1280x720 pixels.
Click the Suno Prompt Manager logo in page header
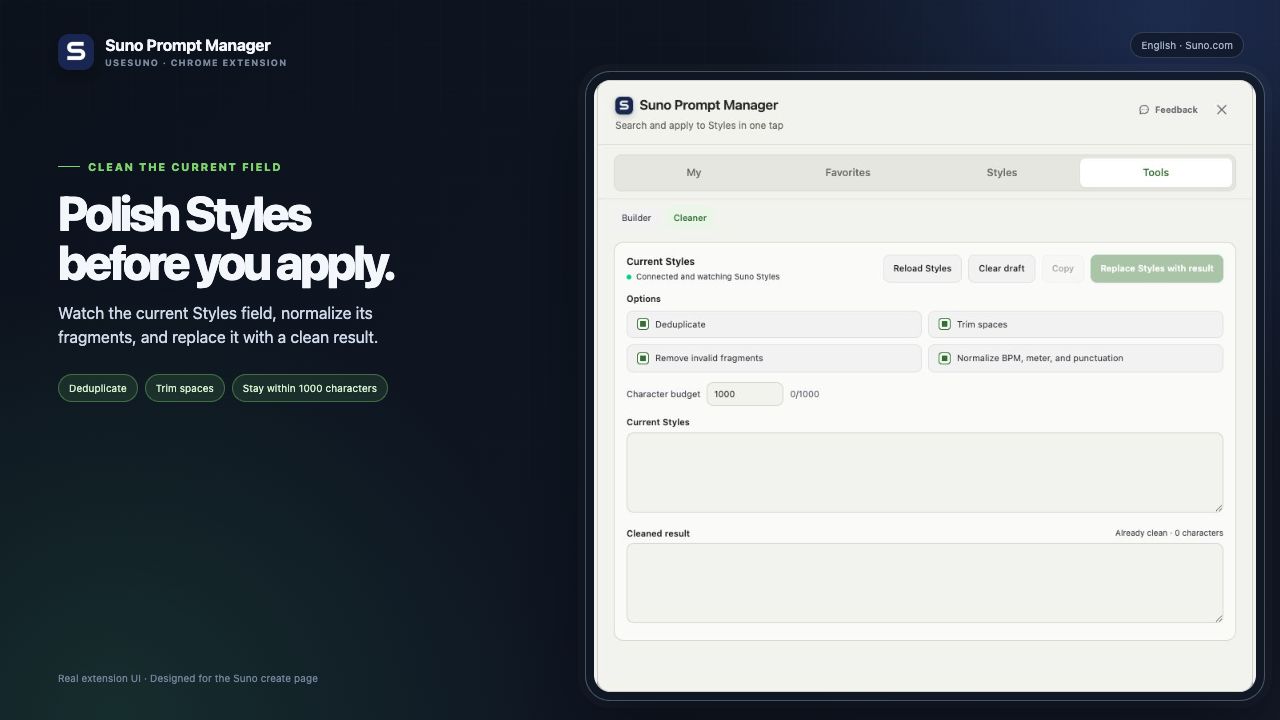pos(76,52)
